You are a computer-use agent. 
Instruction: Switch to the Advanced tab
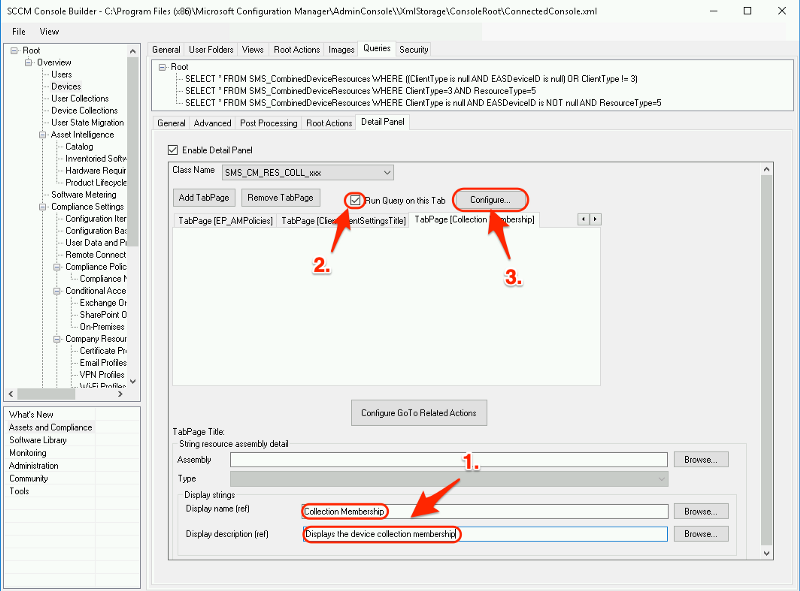pos(212,122)
